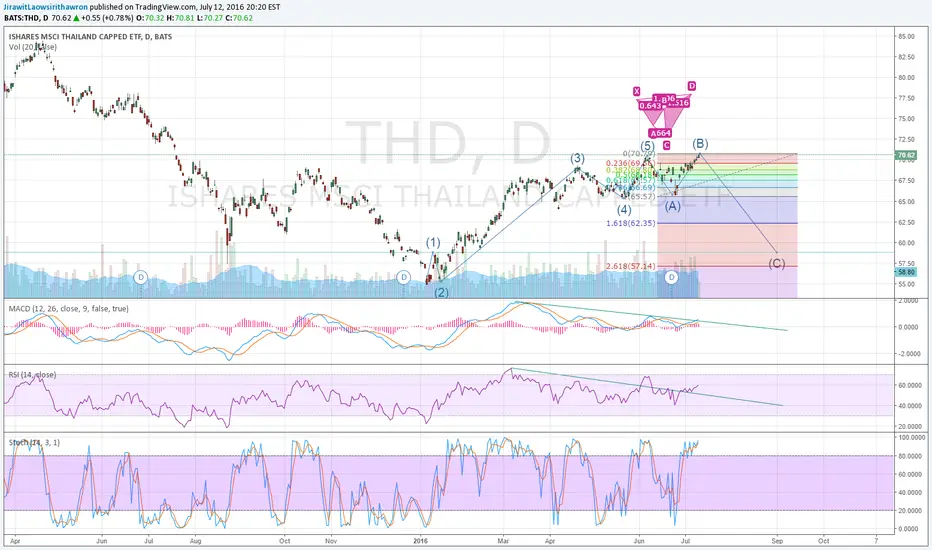Click the Stoch indicator legend
The height and width of the screenshot is (550, 932).
click(34, 442)
